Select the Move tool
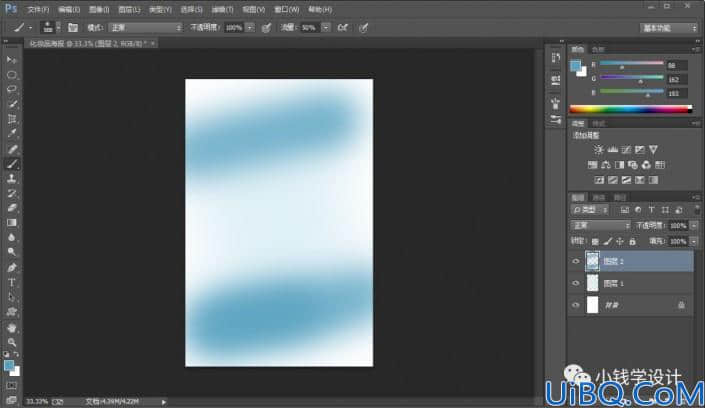The image size is (705, 408). point(12,60)
